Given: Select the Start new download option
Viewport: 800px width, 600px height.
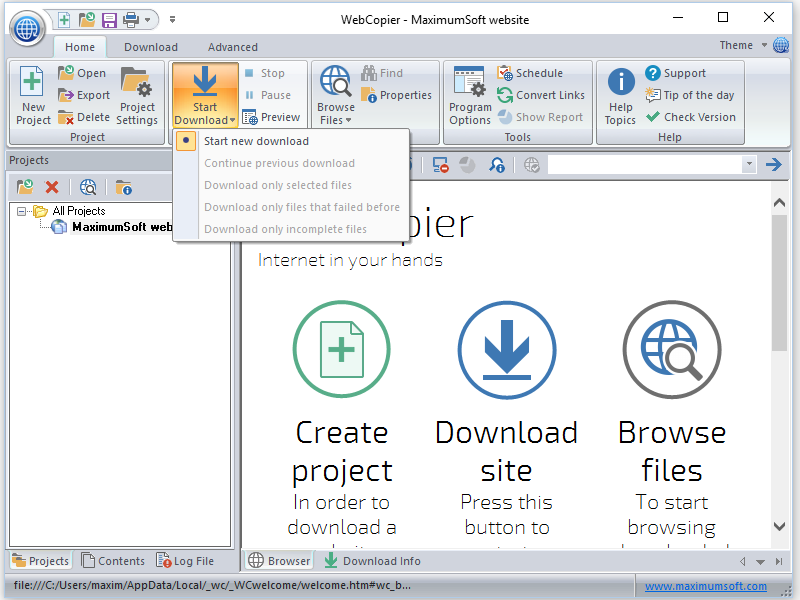Looking at the screenshot, I should click(291, 141).
